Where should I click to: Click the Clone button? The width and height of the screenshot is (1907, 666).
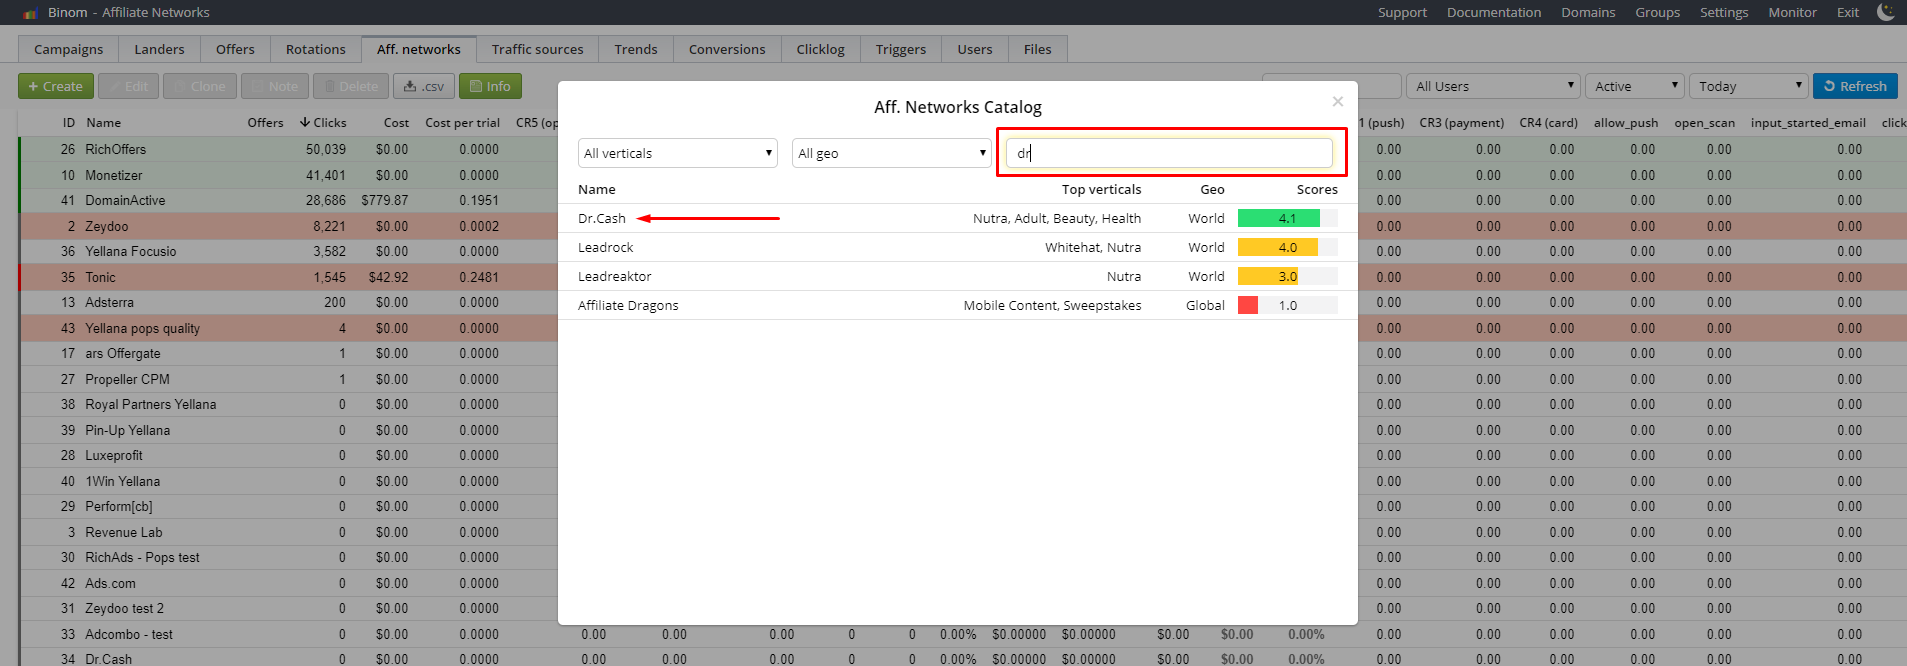[x=200, y=86]
